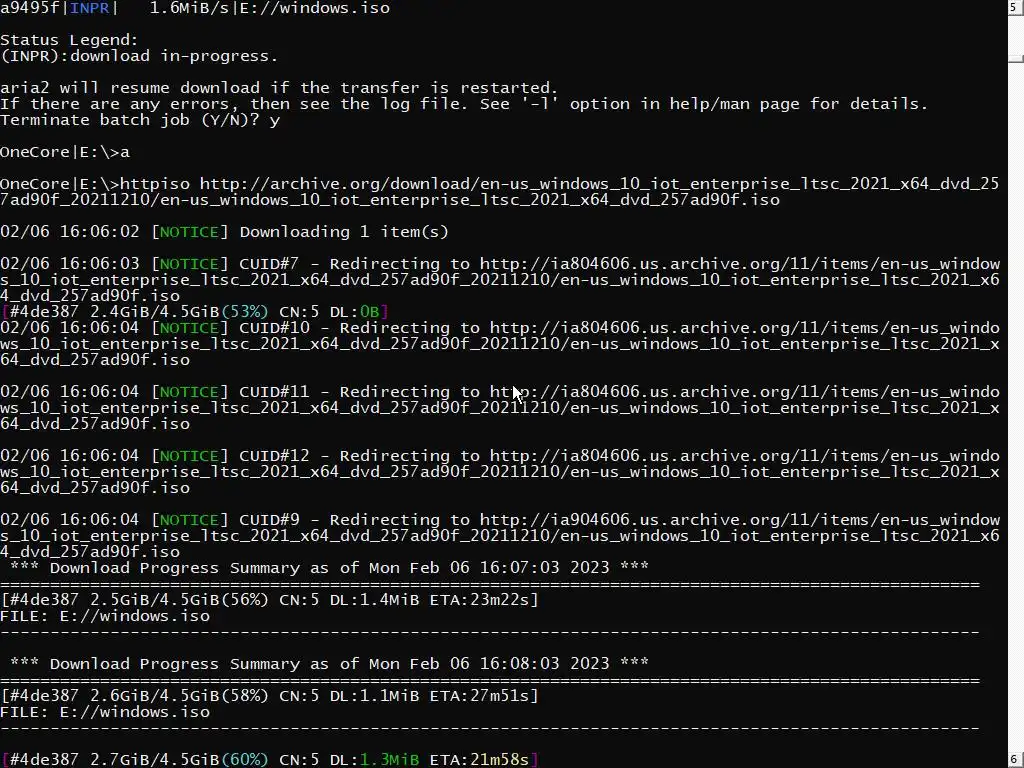
Task: Click the scrollbar down arrow button labeled 6
Action: (1016, 760)
